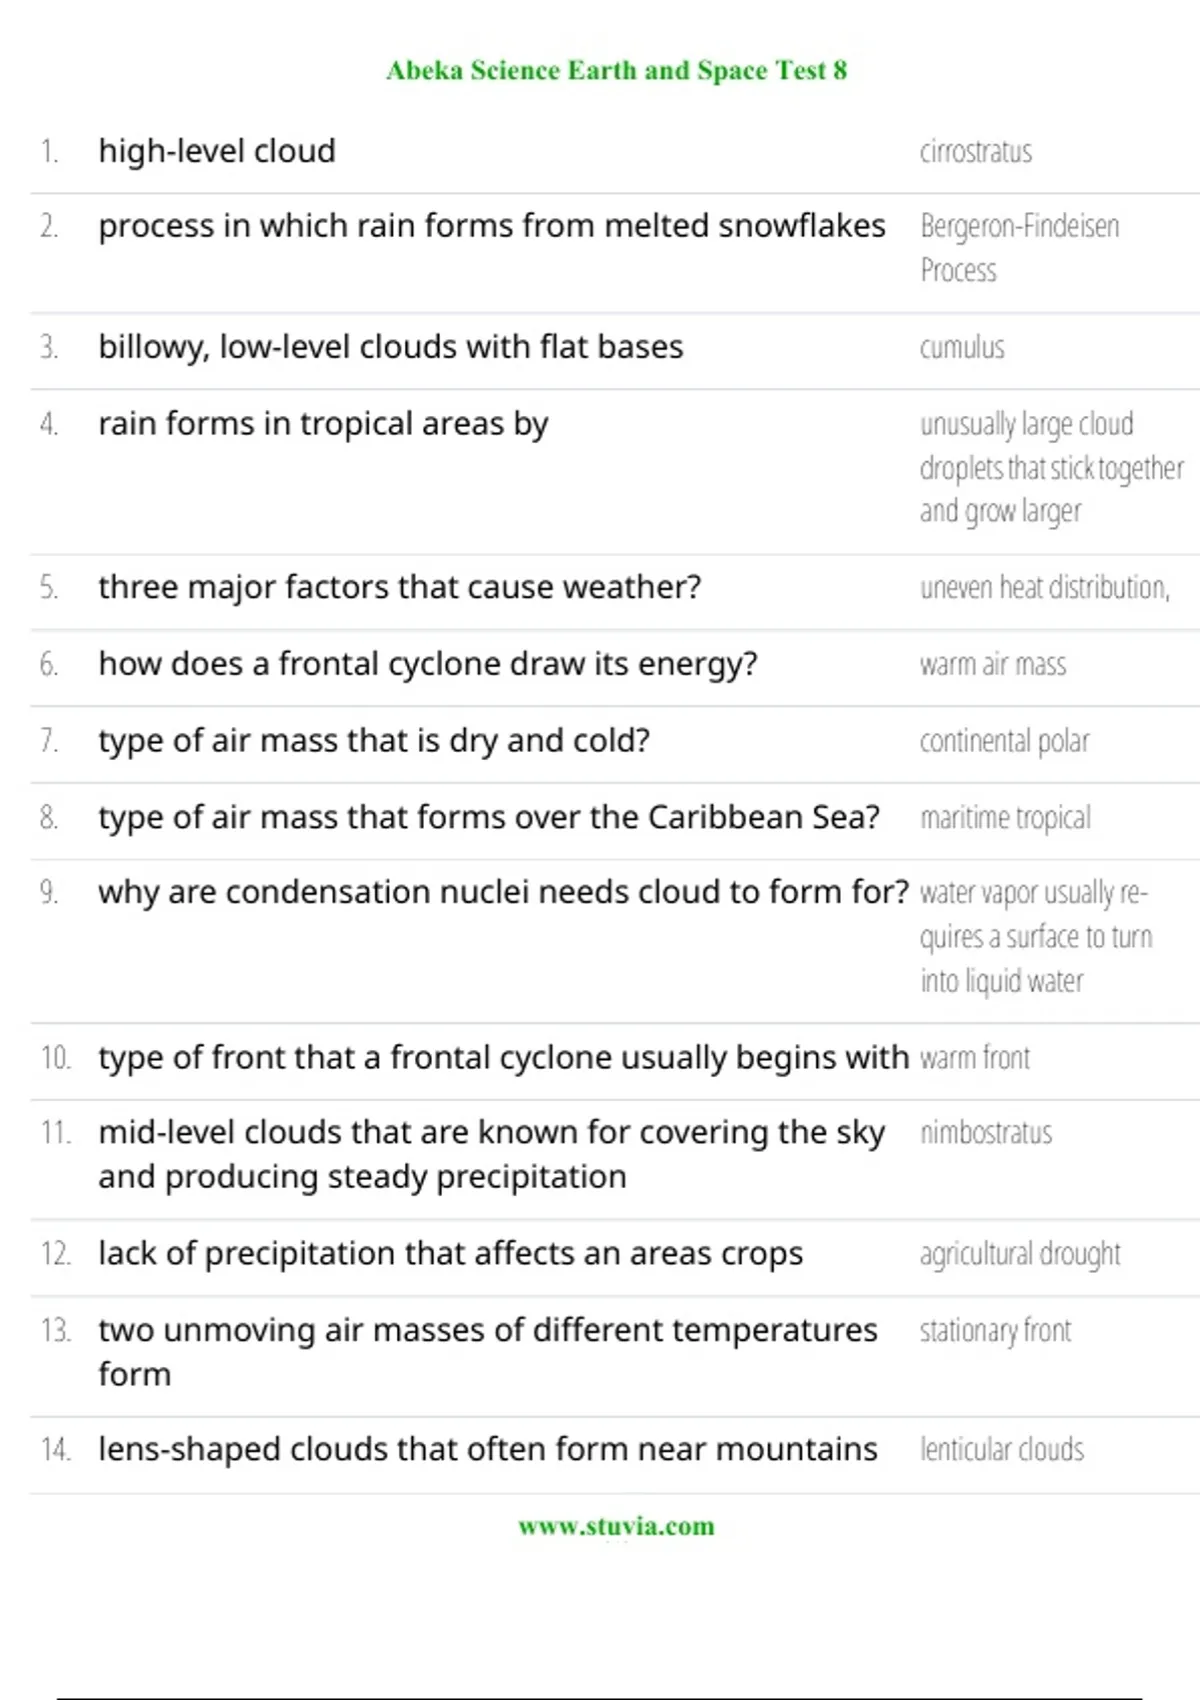Screen dimensions: 1200x1700
Task: Click the 'agricultural drought' answer
Action: tap(1020, 1254)
